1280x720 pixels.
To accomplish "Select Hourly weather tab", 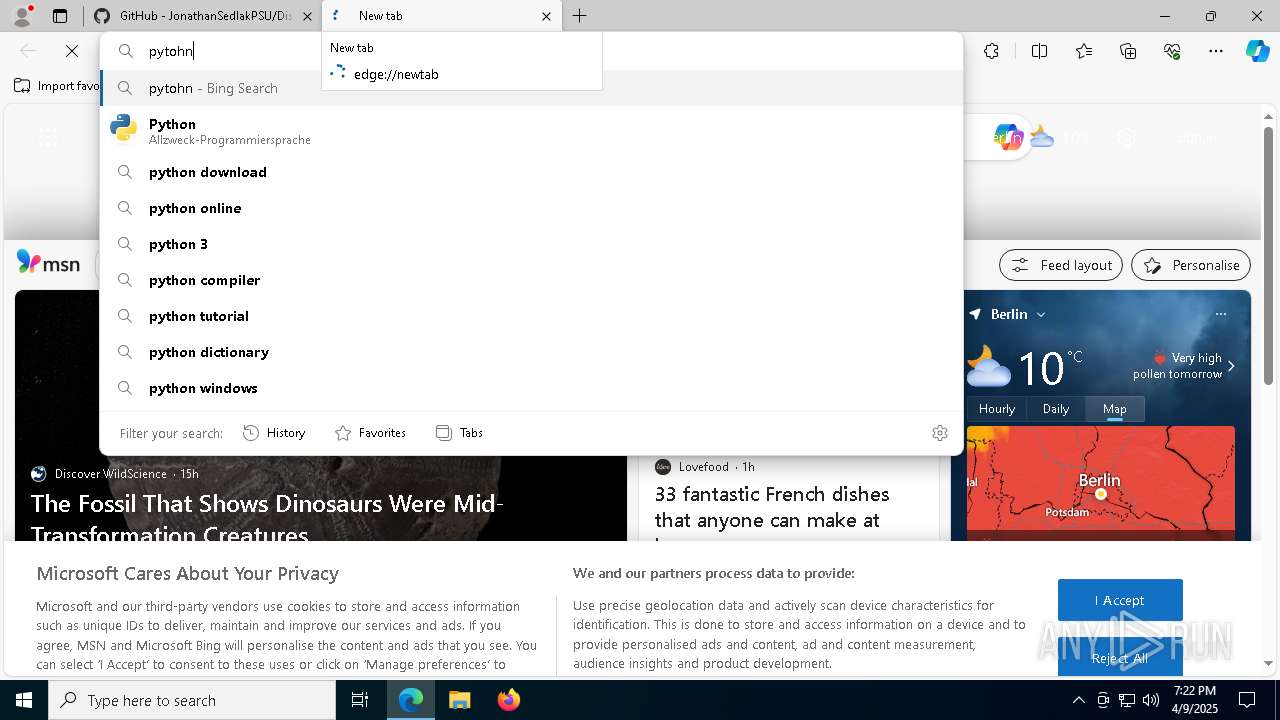I will coord(997,409).
